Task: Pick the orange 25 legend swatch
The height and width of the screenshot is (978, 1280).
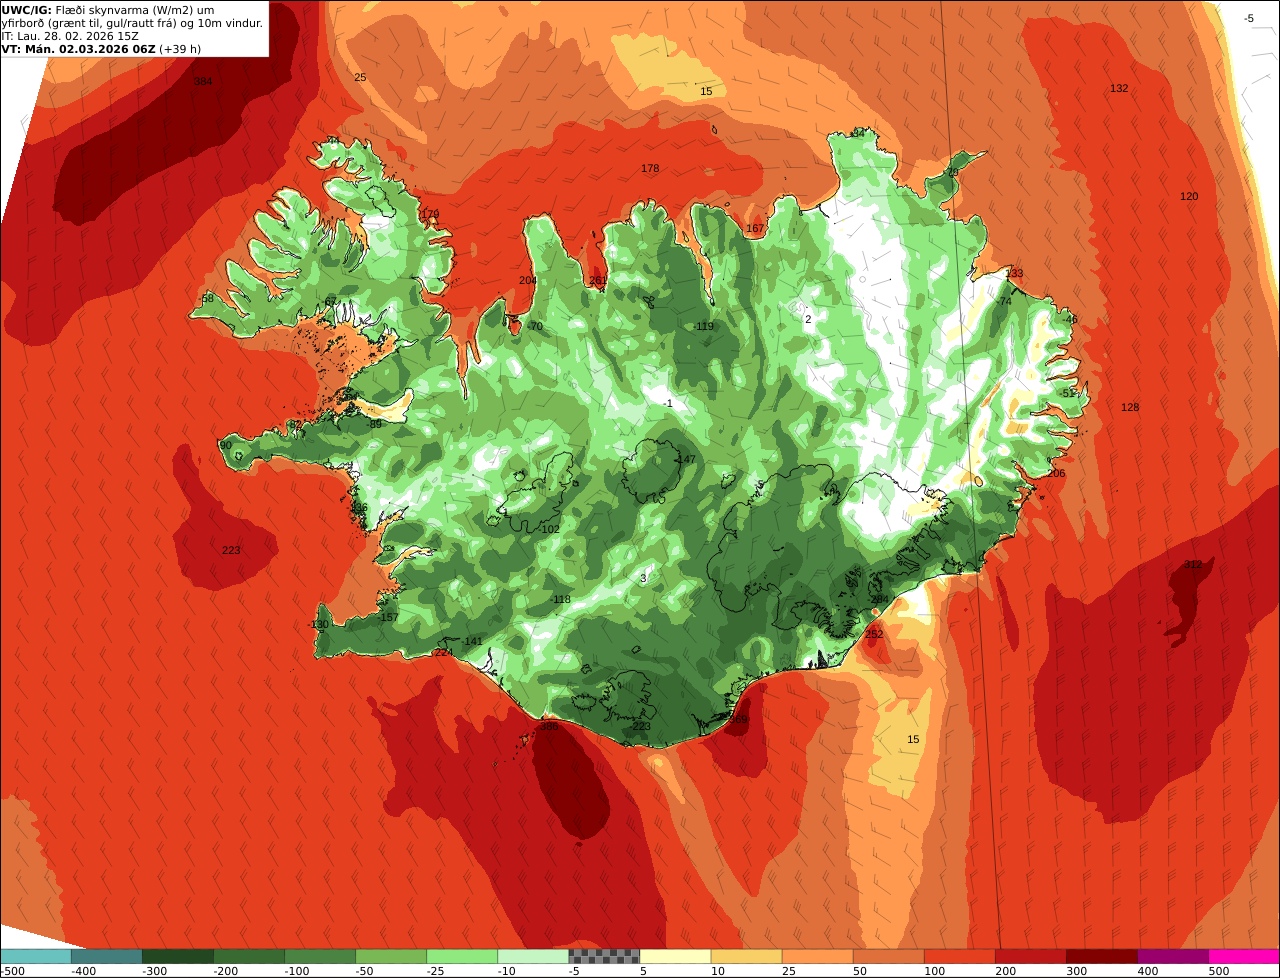Action: [817, 955]
